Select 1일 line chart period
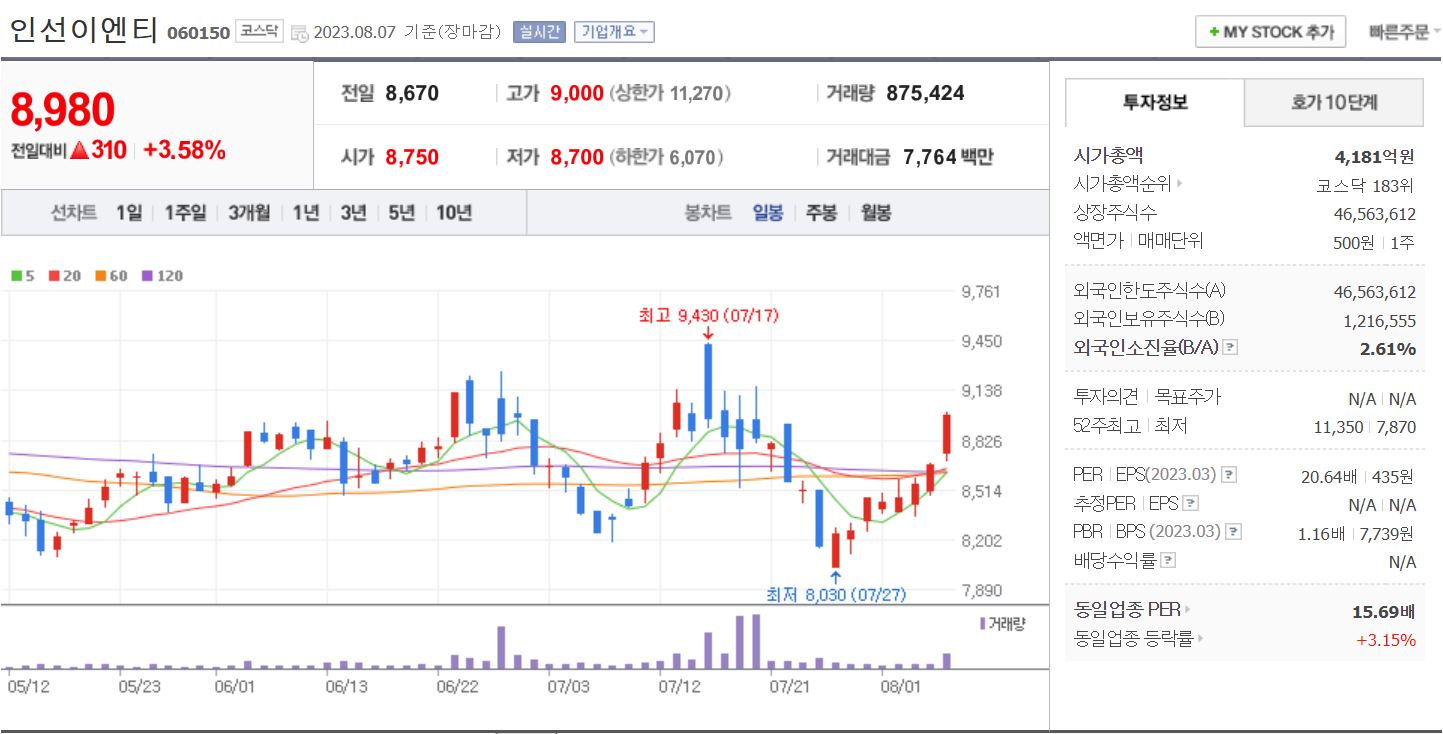The image size is (1443, 734). point(128,212)
